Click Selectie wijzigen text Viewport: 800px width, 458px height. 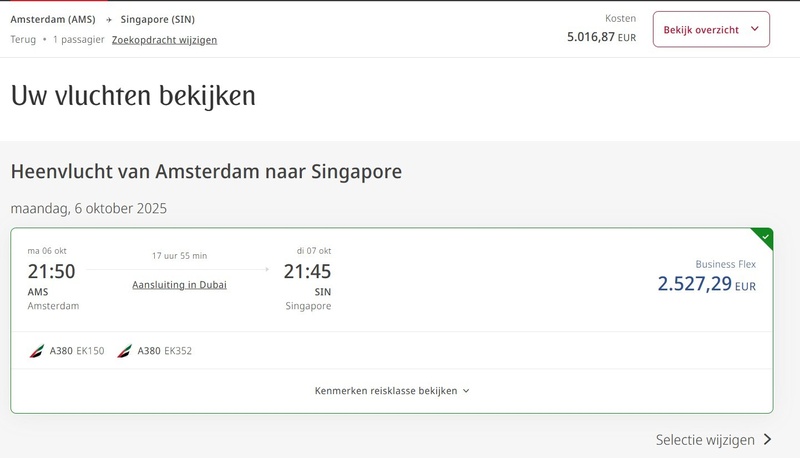click(705, 439)
